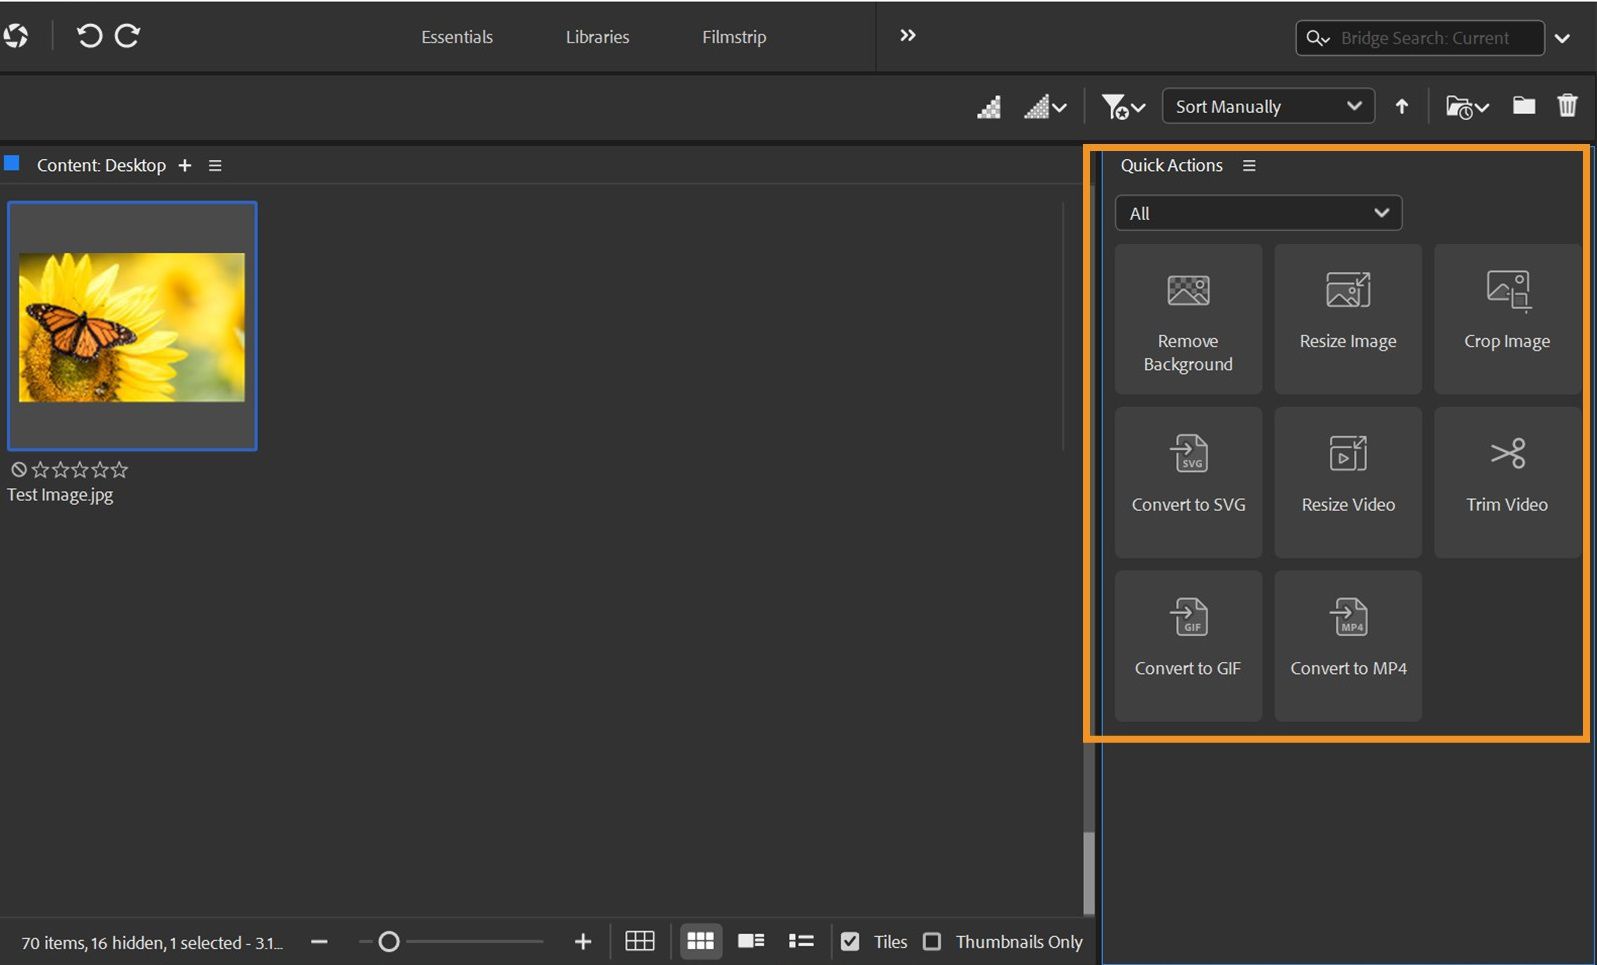Add a new Content panel tab
Viewport: 1597px width, 965px height.
tap(184, 166)
